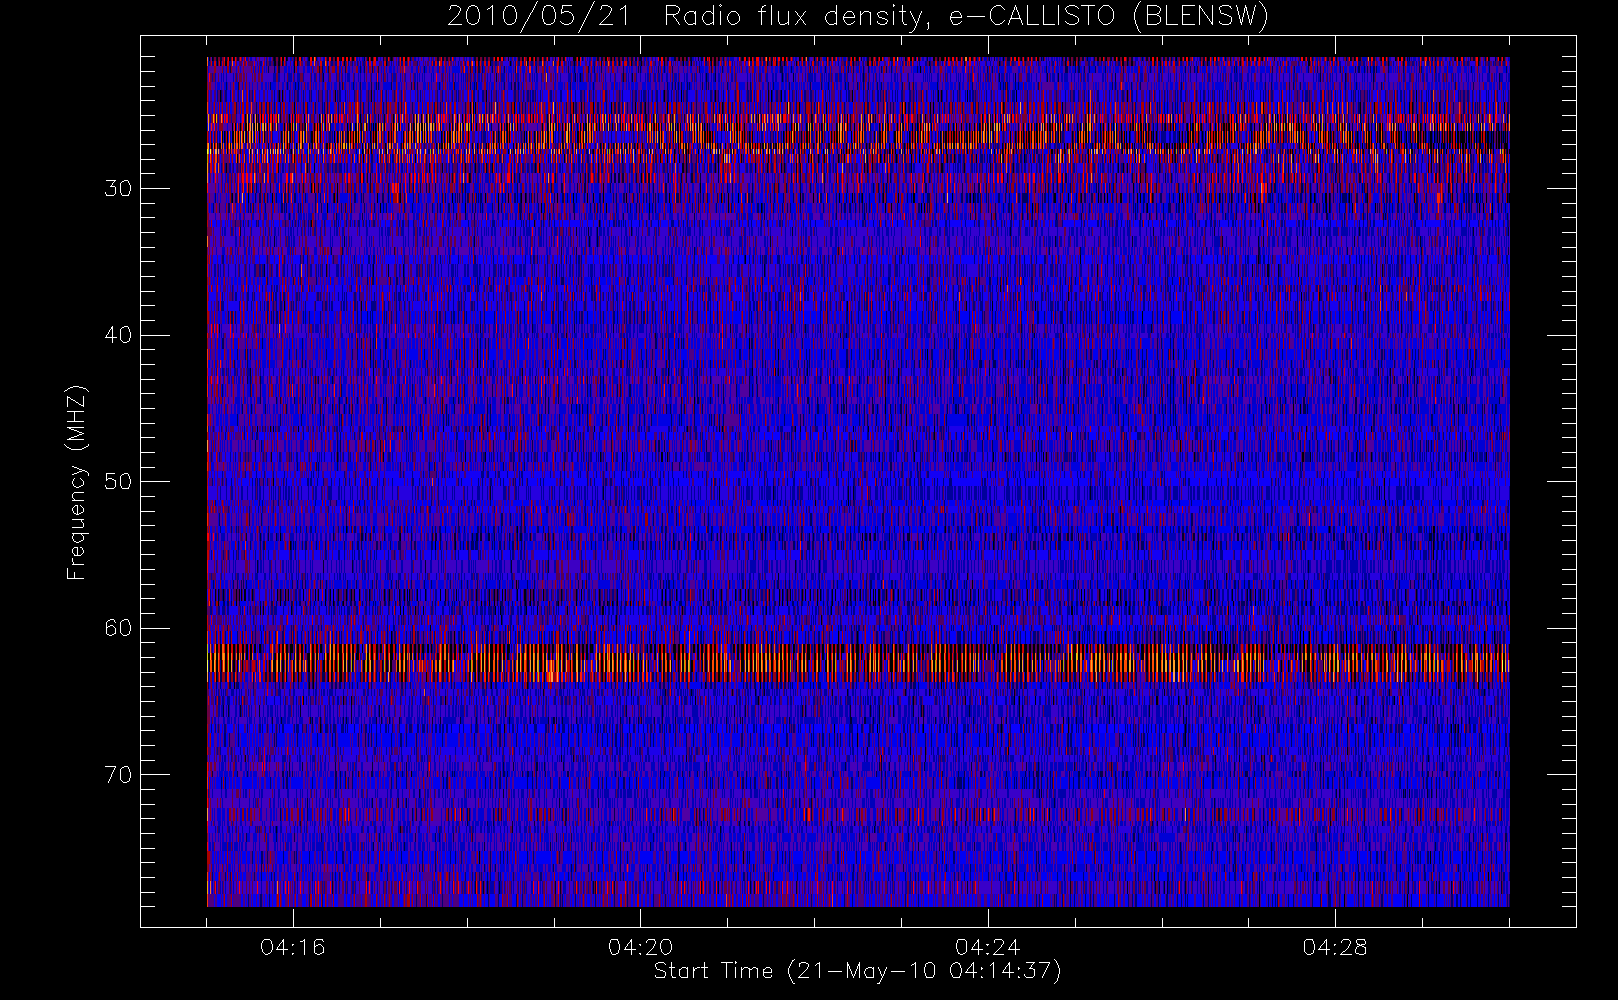Viewport: 1618px width, 1000px height.
Task: Click the 60 MHz frequency tick label
Action: click(x=118, y=628)
